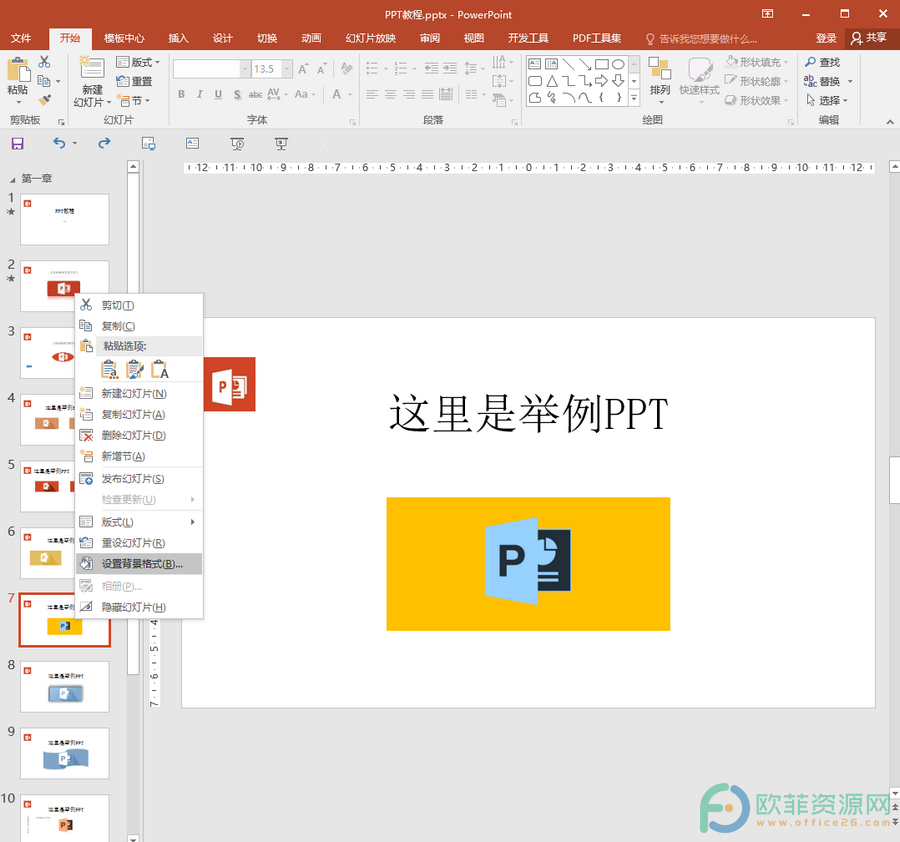
Task: Choose 复制(C) in context menu
Action: point(139,326)
